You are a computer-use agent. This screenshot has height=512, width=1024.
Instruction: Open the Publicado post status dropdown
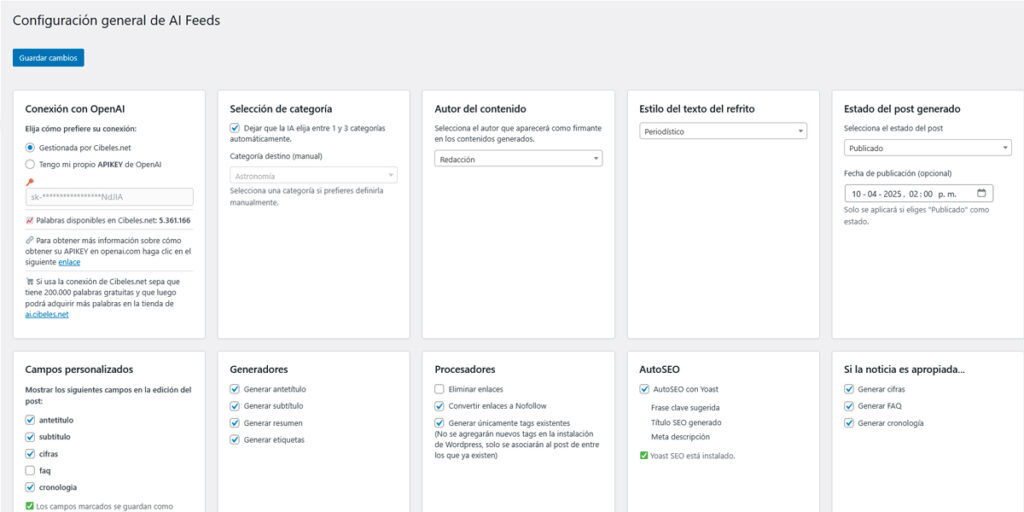928,148
